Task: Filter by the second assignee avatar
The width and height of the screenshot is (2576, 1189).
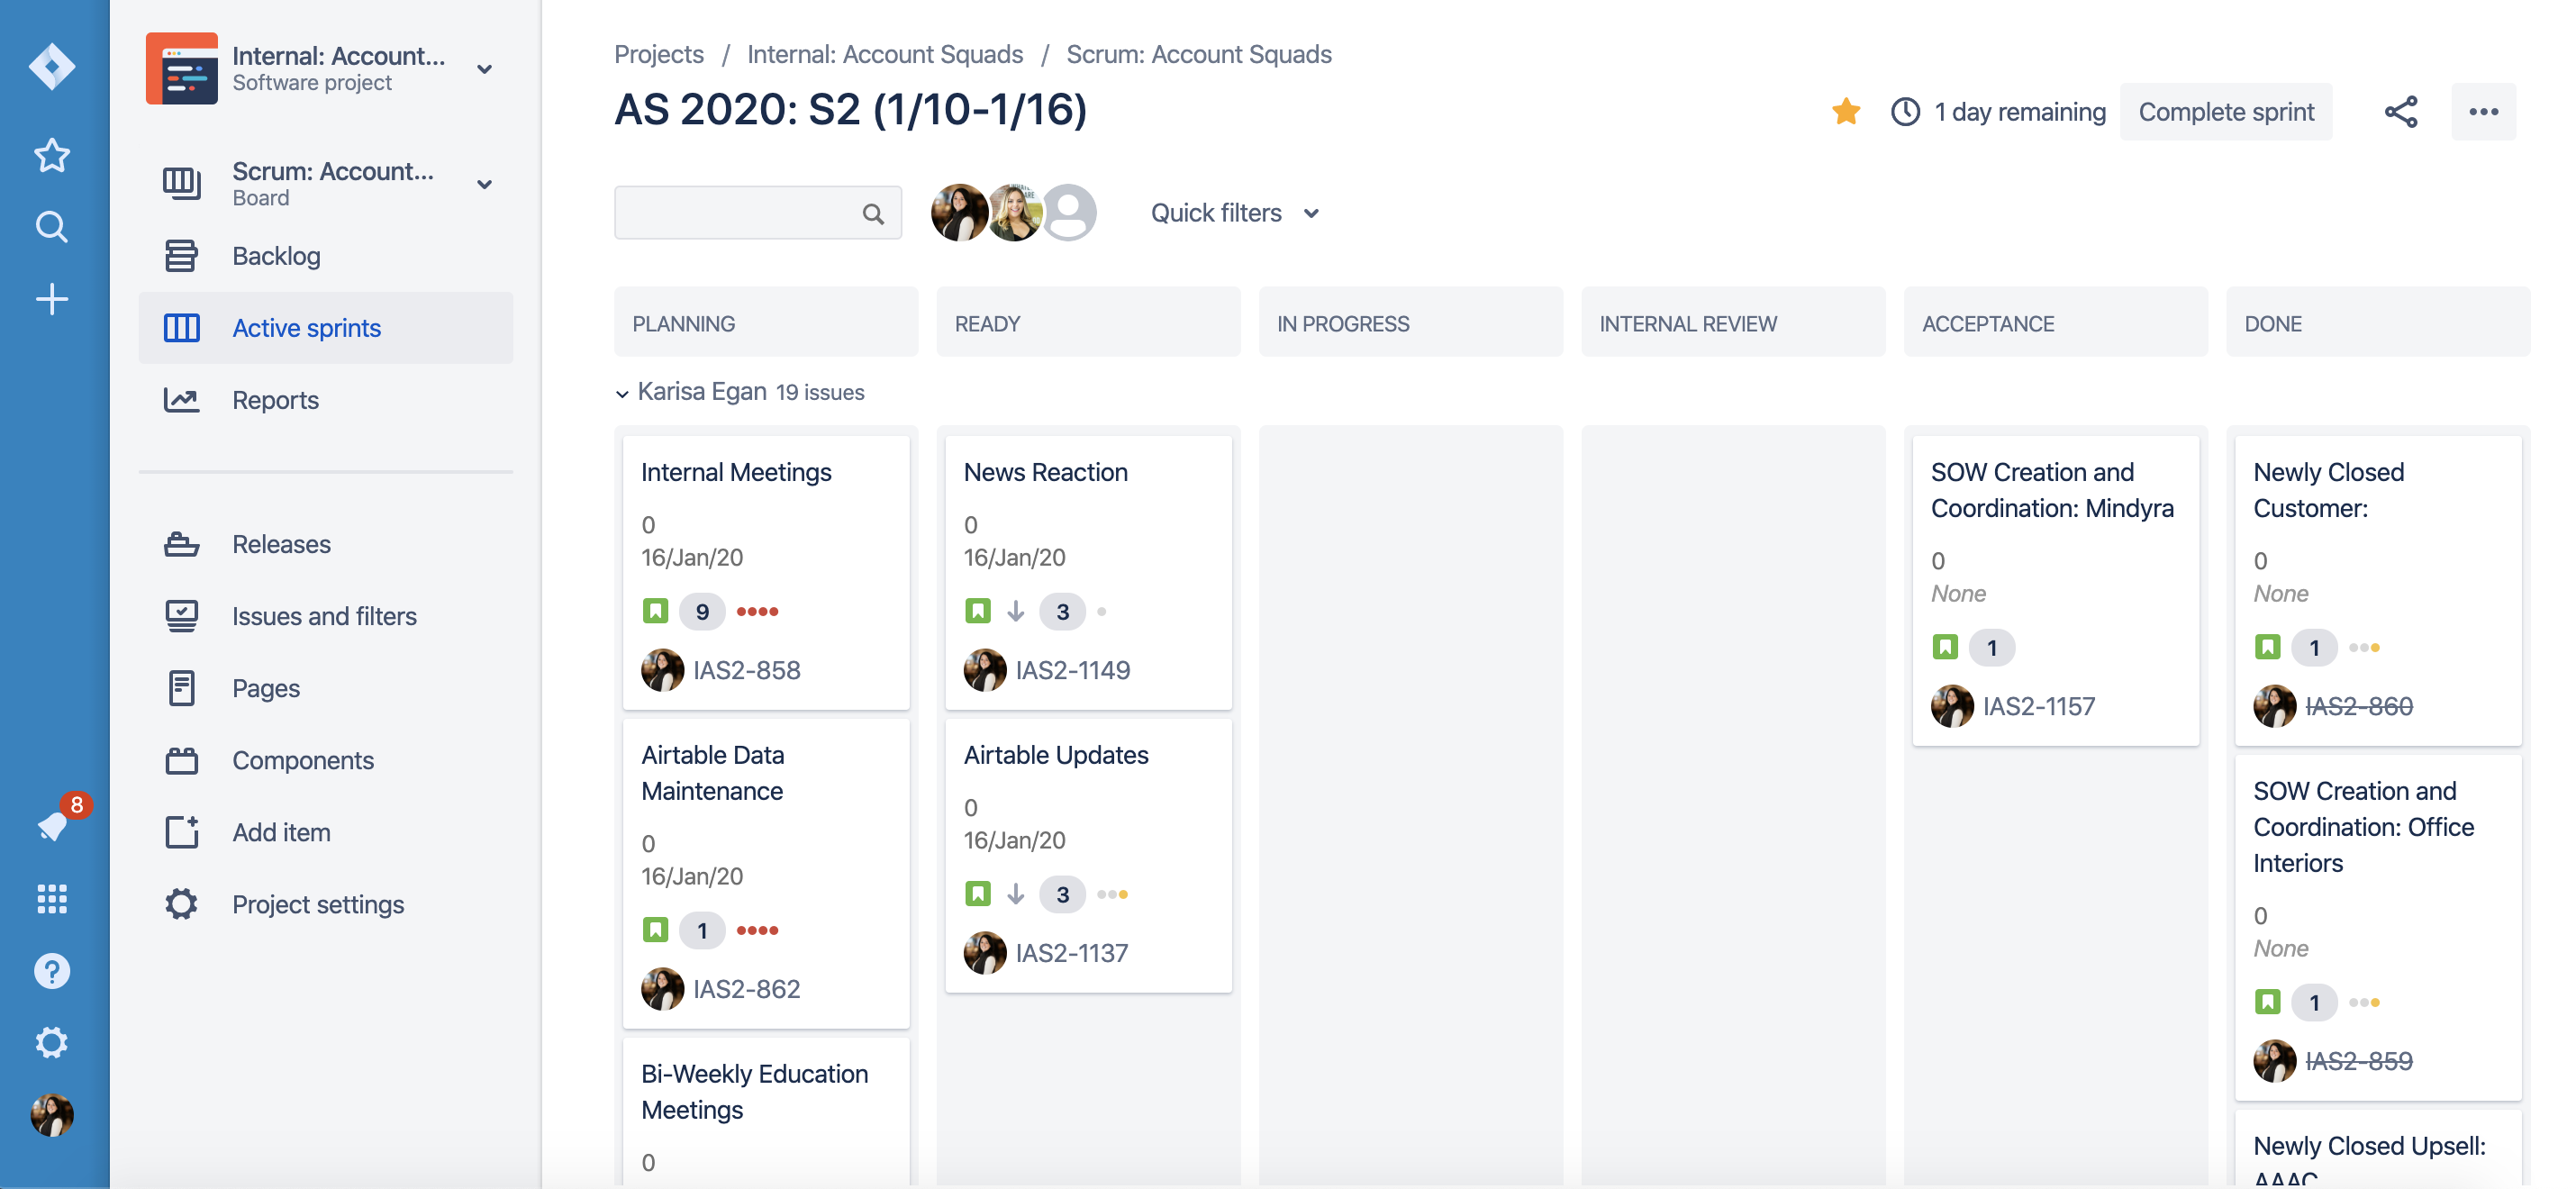Action: point(1014,212)
